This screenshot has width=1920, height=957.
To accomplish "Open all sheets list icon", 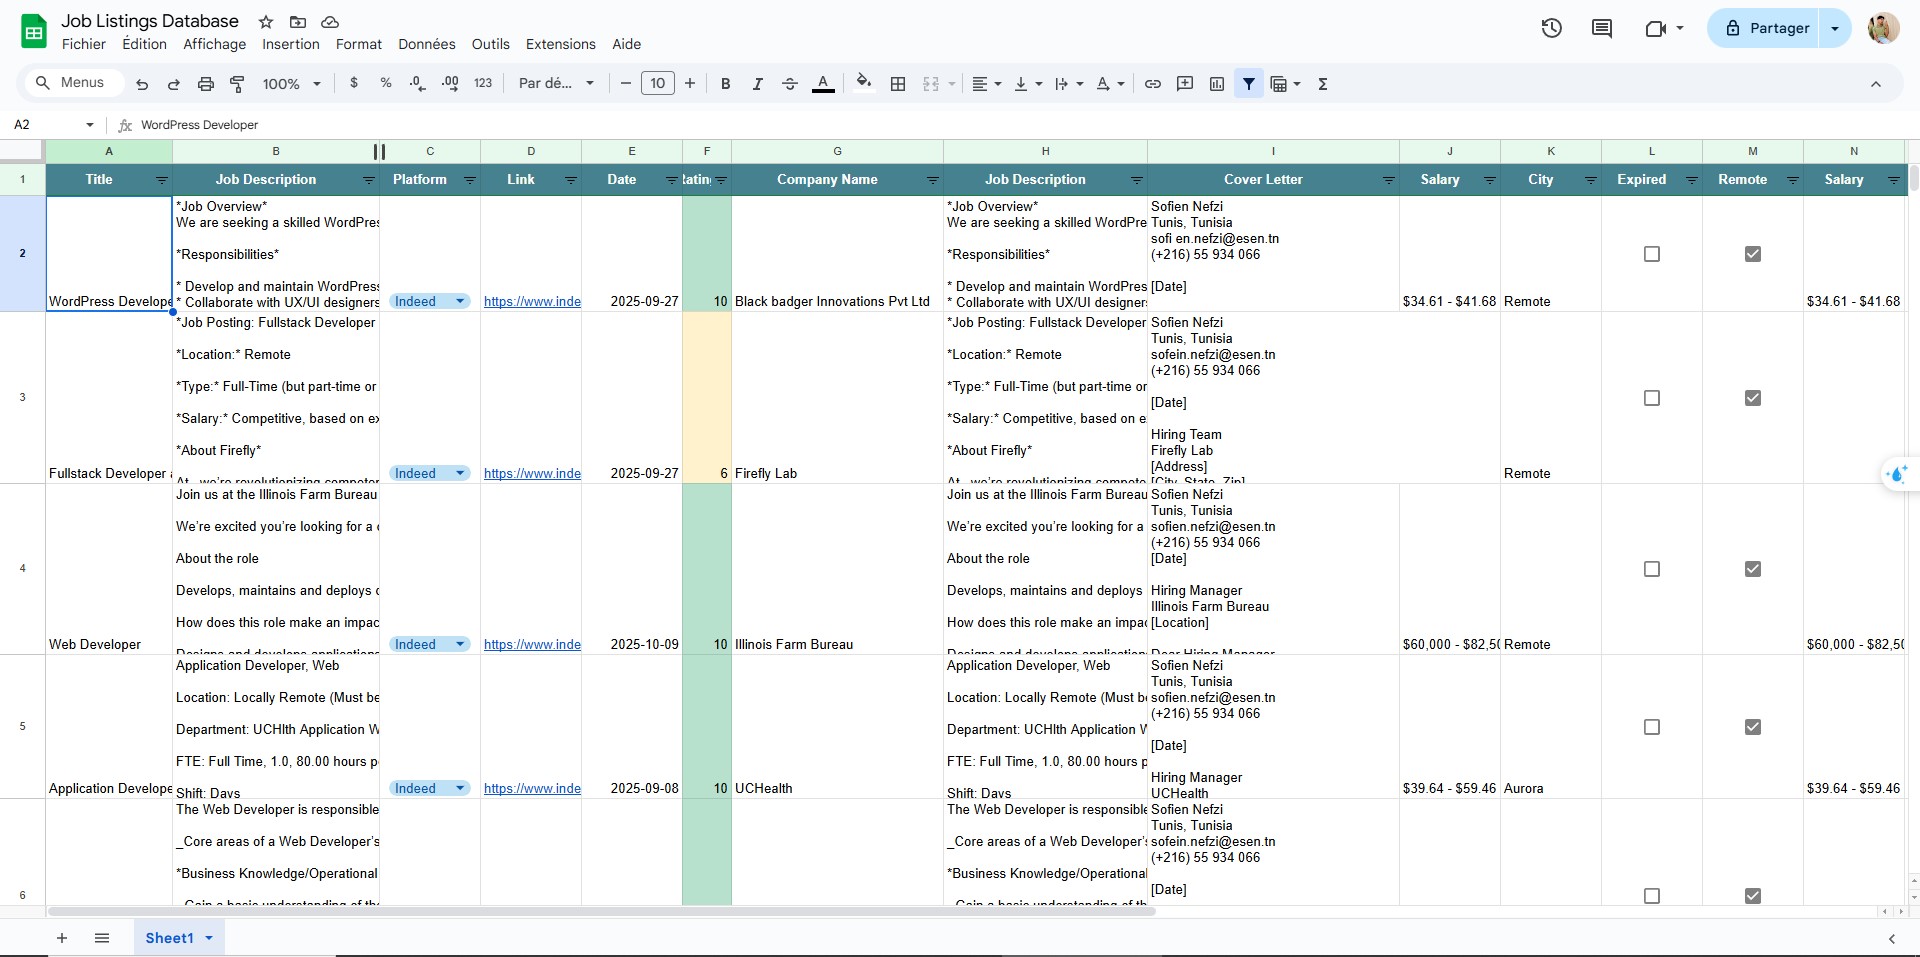I will (x=102, y=938).
